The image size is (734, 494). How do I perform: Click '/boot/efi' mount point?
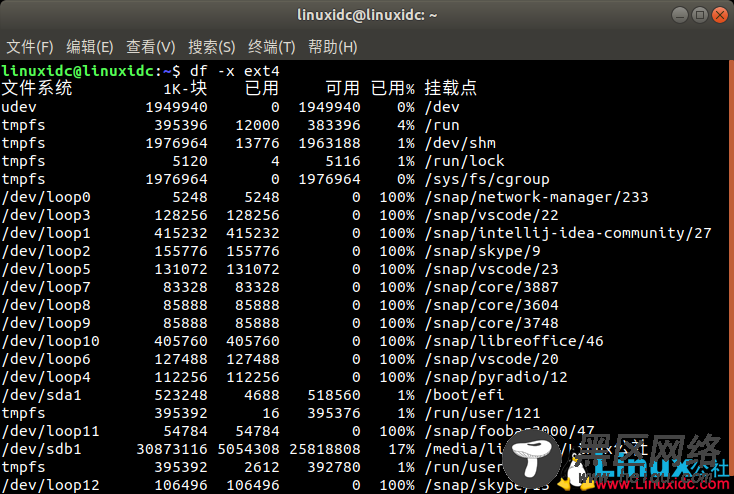pyautogui.click(x=464, y=395)
